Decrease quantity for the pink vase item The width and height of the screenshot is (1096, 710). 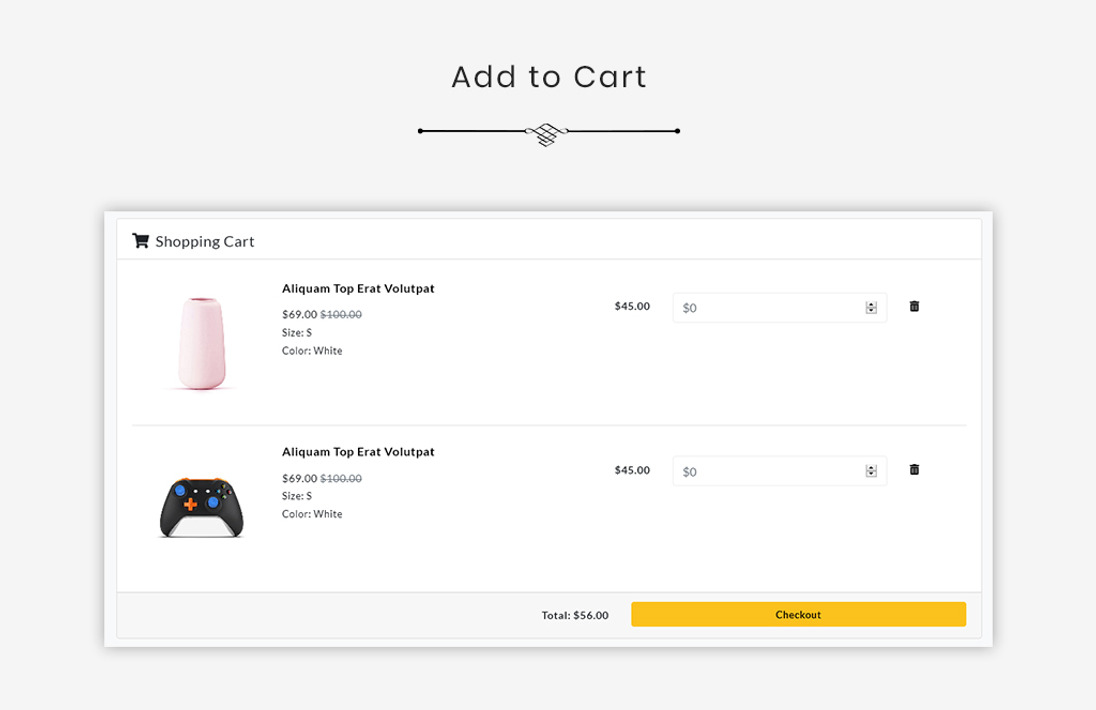coord(871,311)
